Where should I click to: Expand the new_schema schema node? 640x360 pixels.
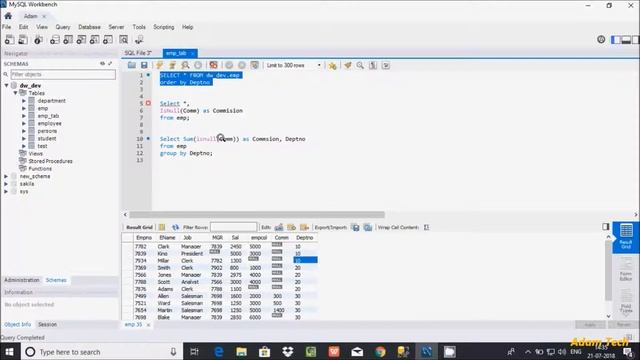point(6,176)
